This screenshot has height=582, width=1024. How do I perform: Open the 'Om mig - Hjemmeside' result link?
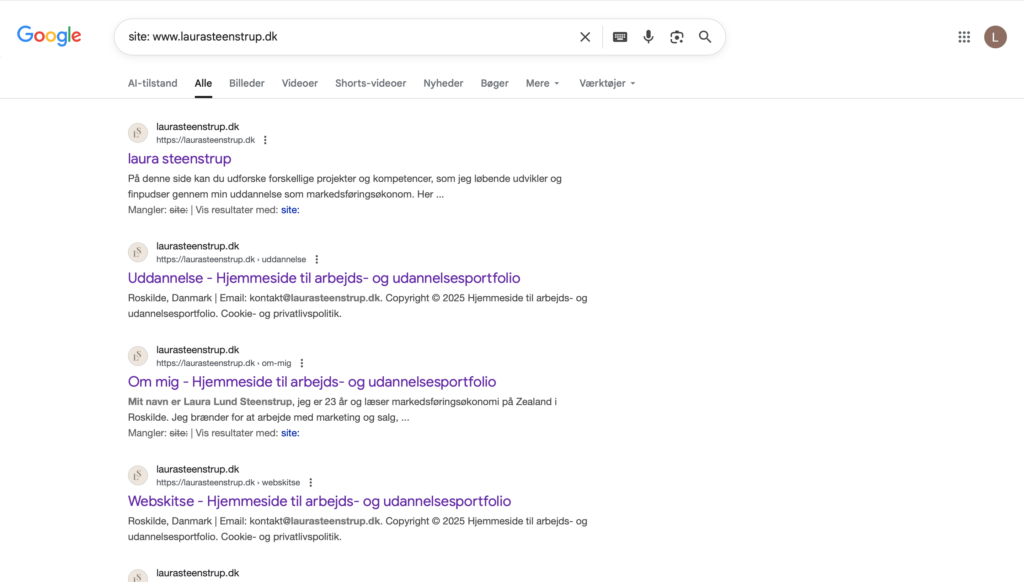pos(312,382)
